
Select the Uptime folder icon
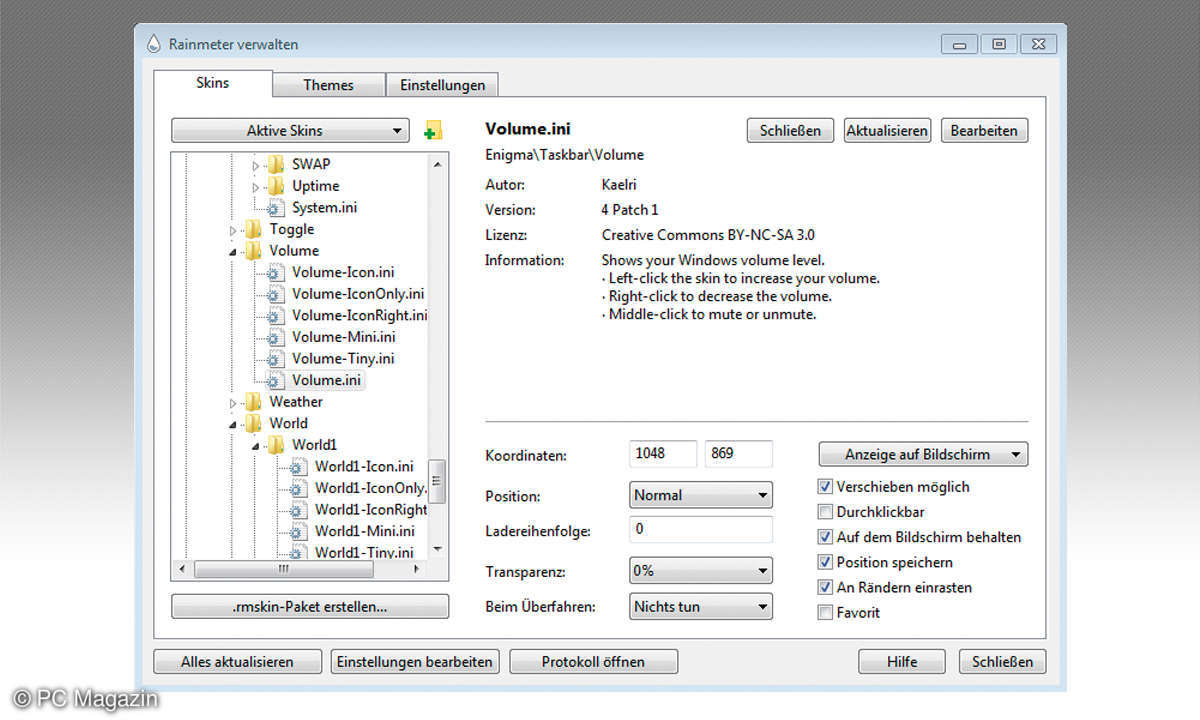click(275, 186)
